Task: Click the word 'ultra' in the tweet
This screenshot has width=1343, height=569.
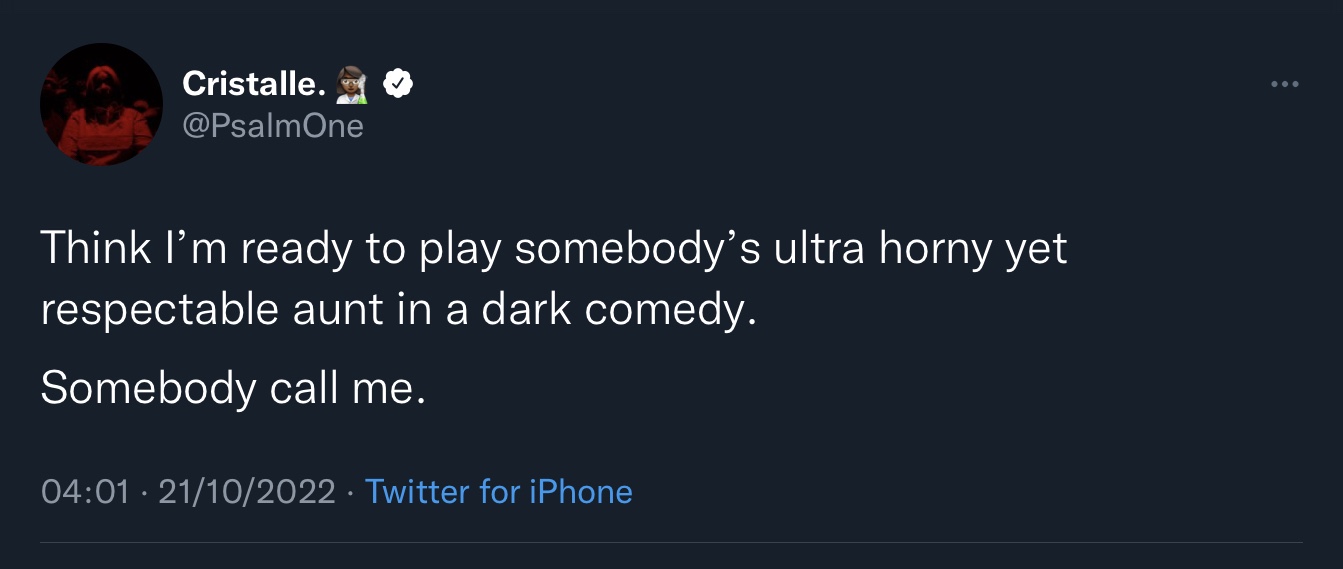Action: click(820, 249)
